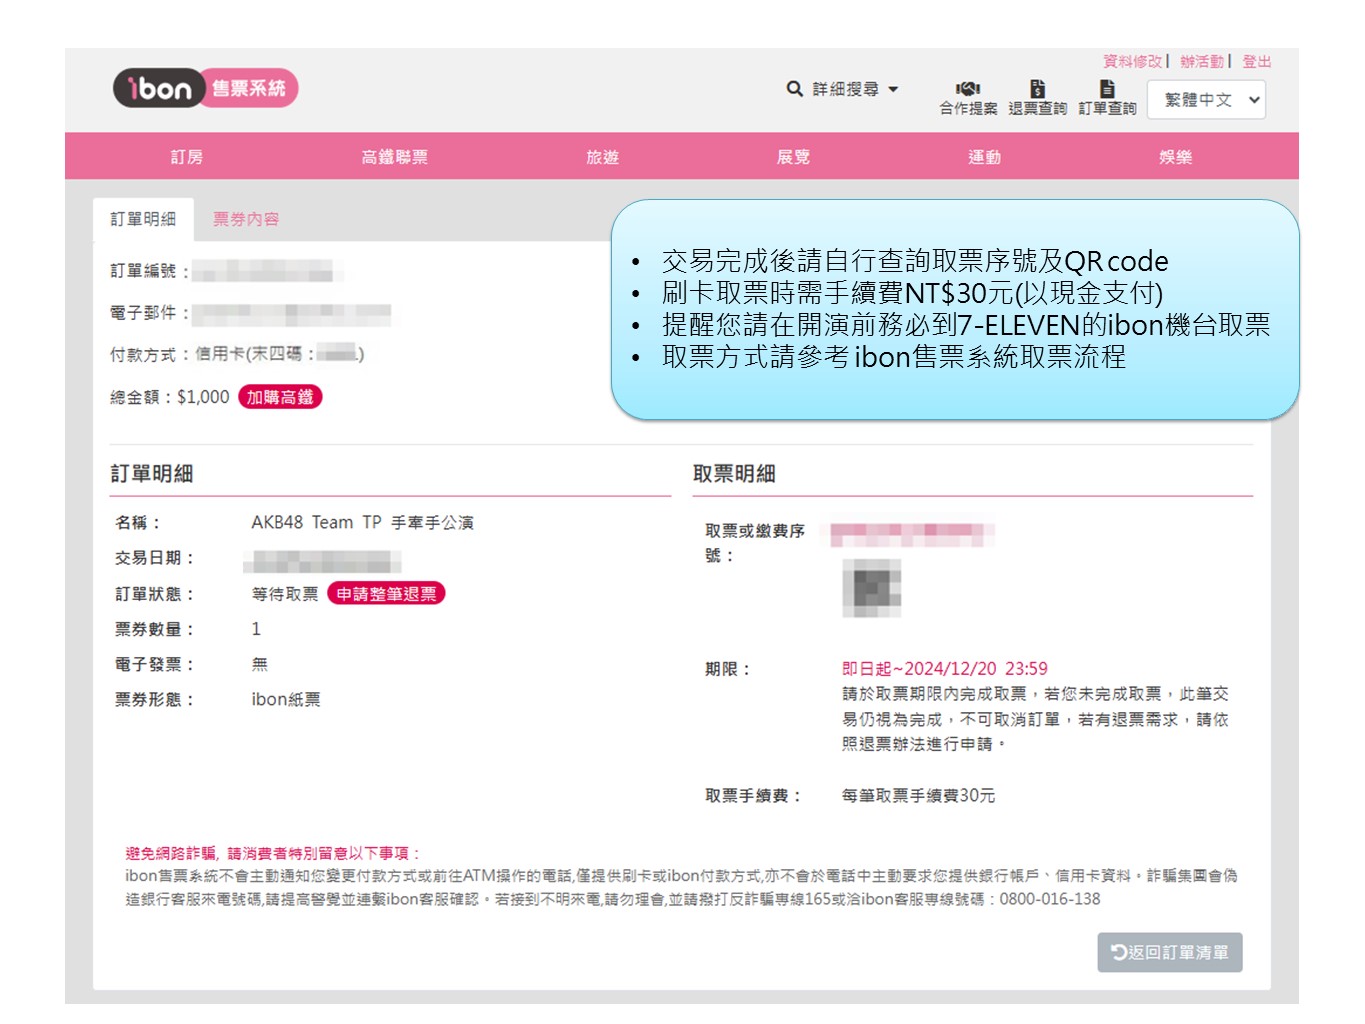Viewport: 1365px width, 1024px height.
Task: Open the 運動 category
Action: pyautogui.click(x=984, y=157)
